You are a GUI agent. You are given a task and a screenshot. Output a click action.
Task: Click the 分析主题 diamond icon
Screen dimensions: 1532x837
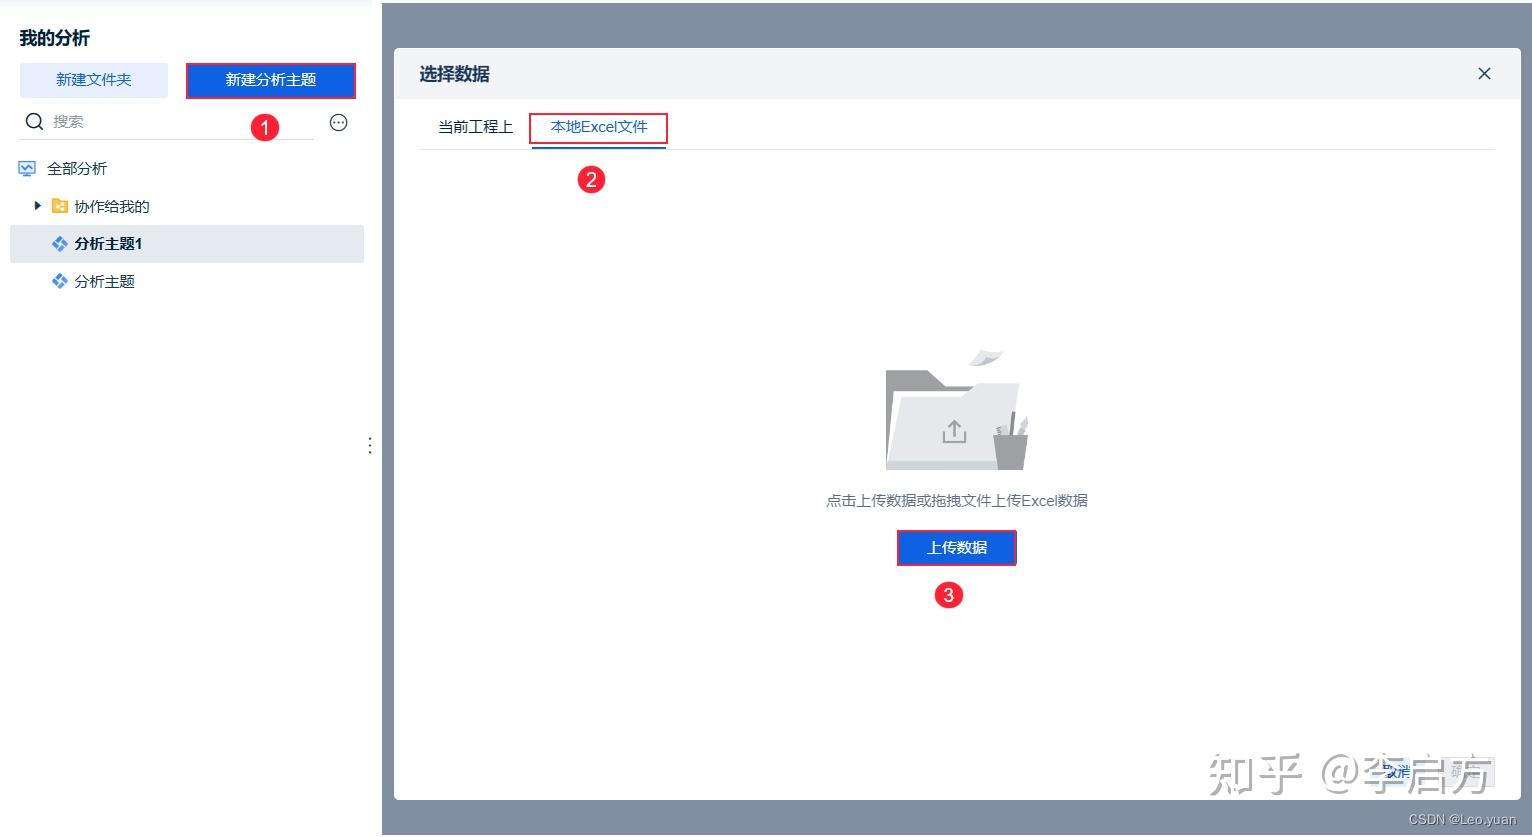click(x=60, y=282)
